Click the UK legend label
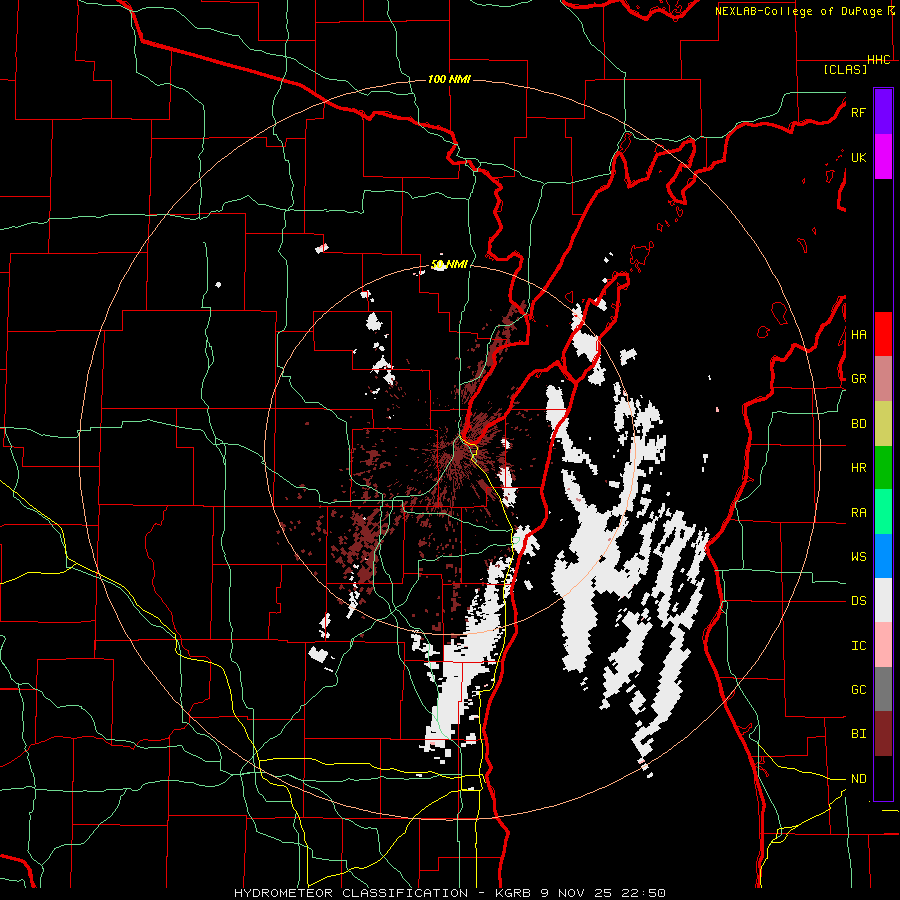Viewport: 900px width, 900px height. [858, 157]
